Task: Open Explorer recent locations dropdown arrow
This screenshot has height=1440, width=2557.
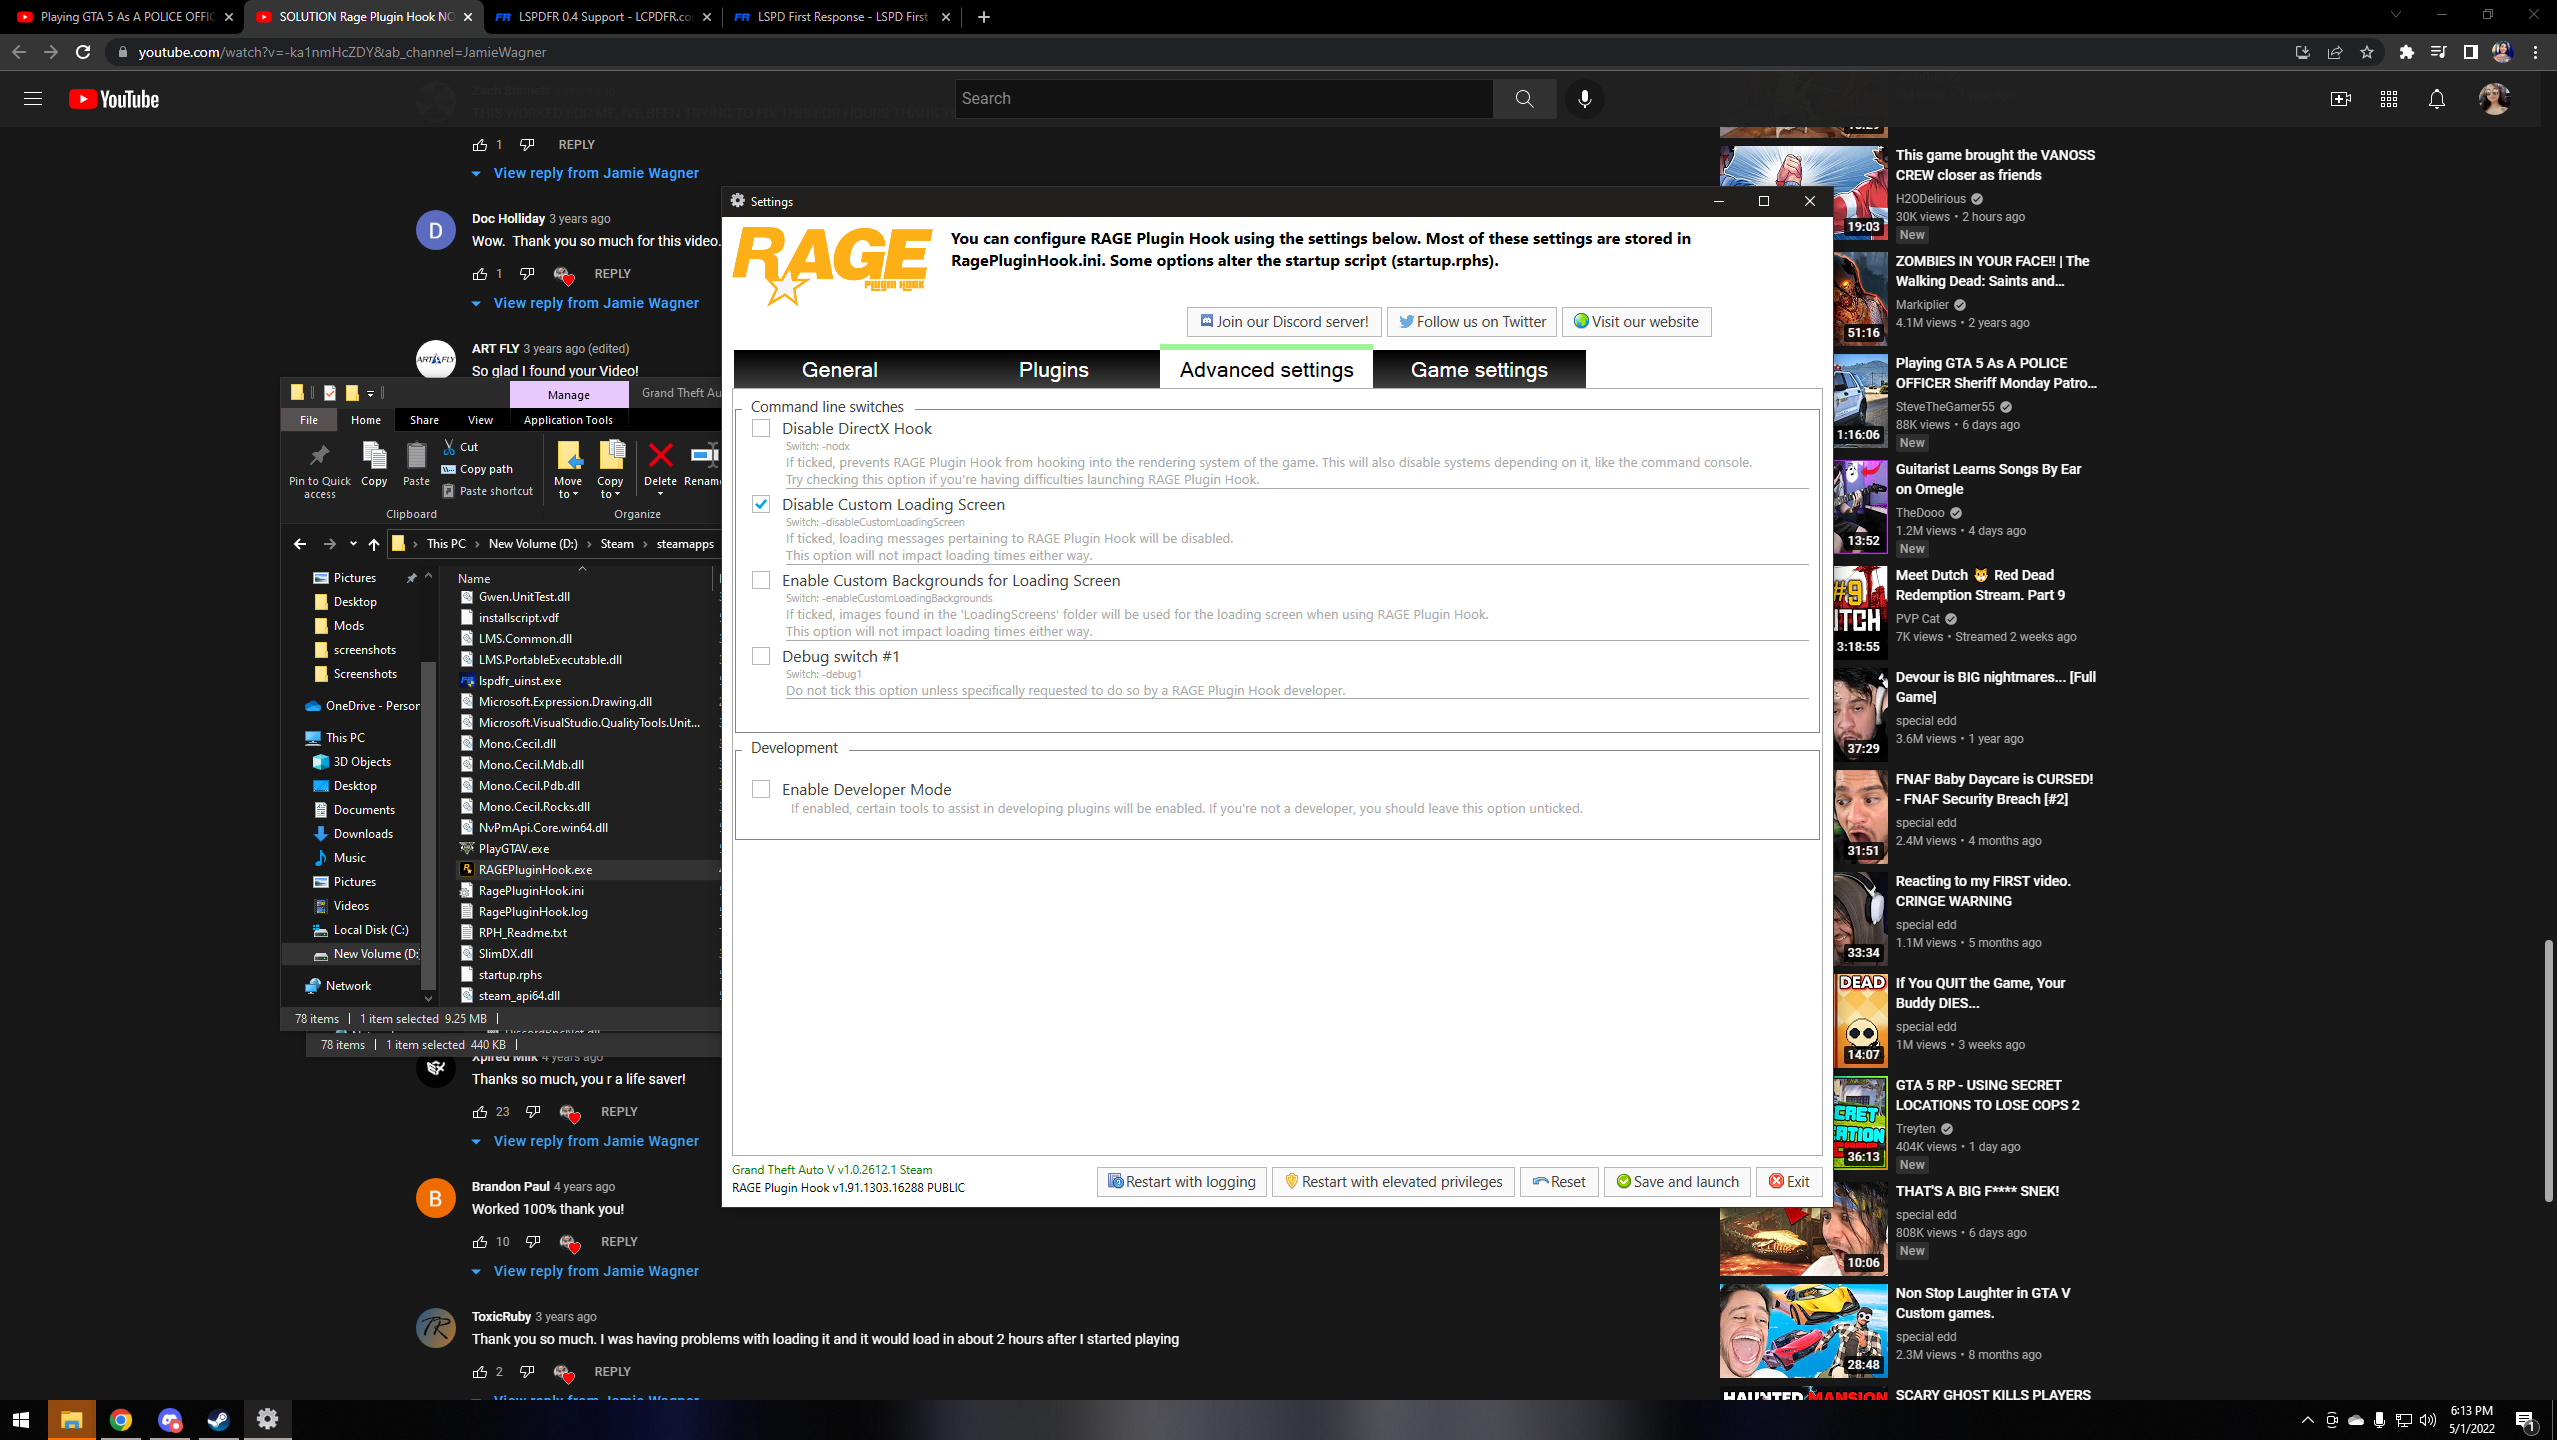Action: coord(353,544)
